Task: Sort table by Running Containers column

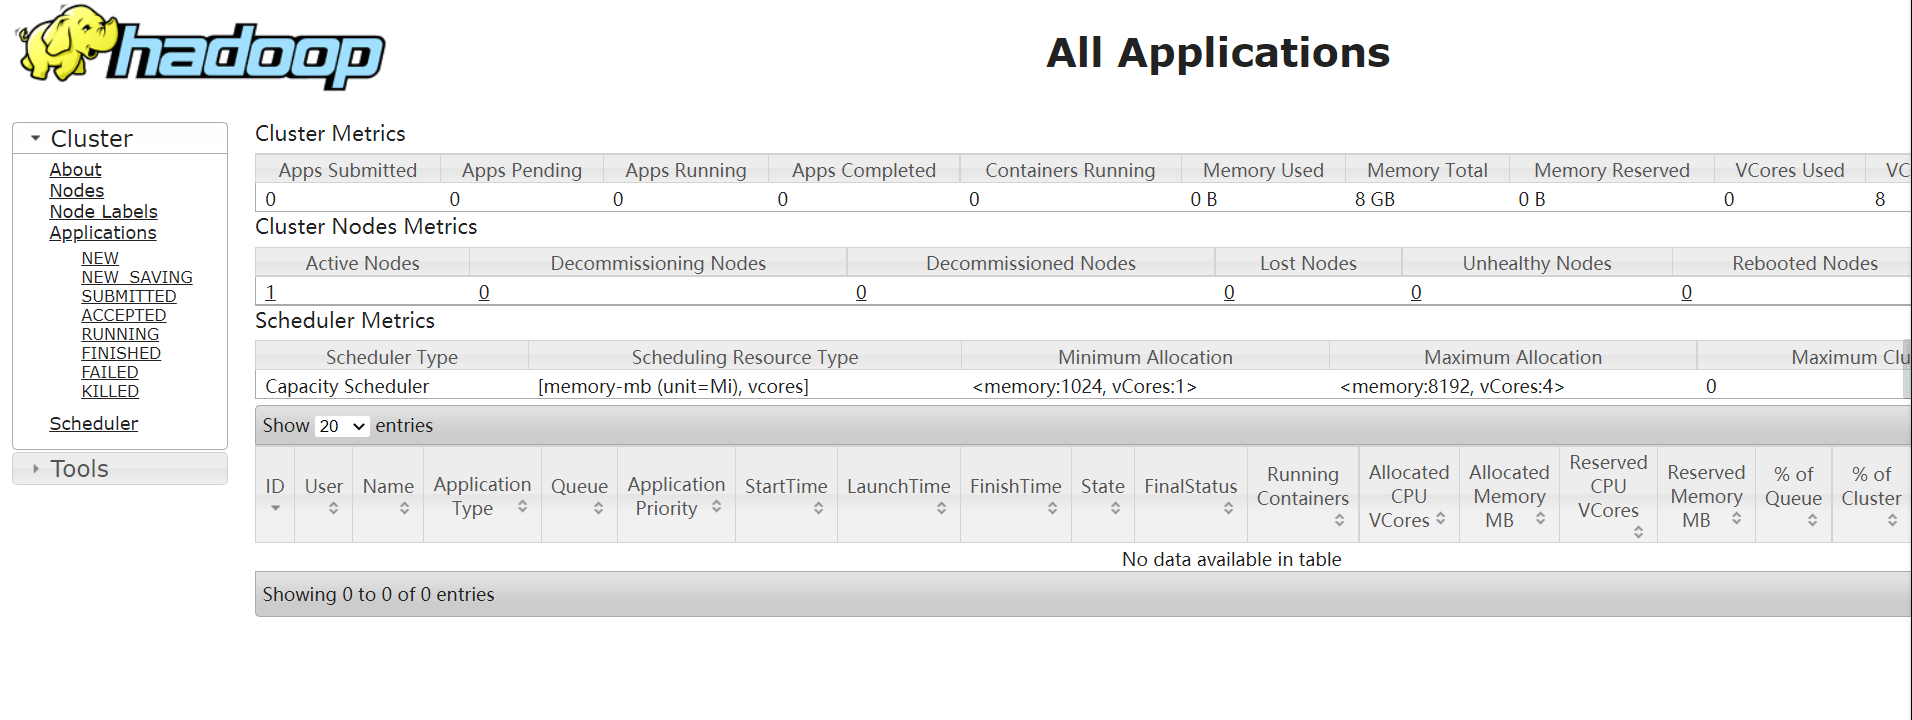Action: pos(1303,495)
